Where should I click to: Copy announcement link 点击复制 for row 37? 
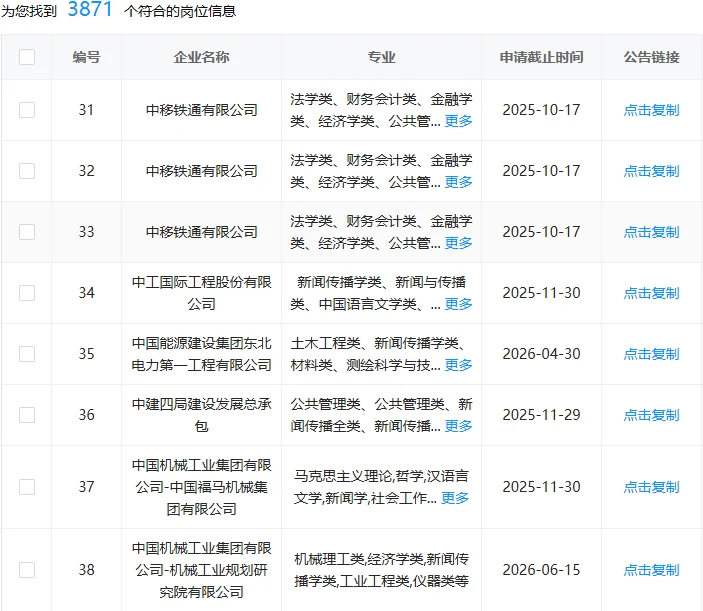coord(651,487)
